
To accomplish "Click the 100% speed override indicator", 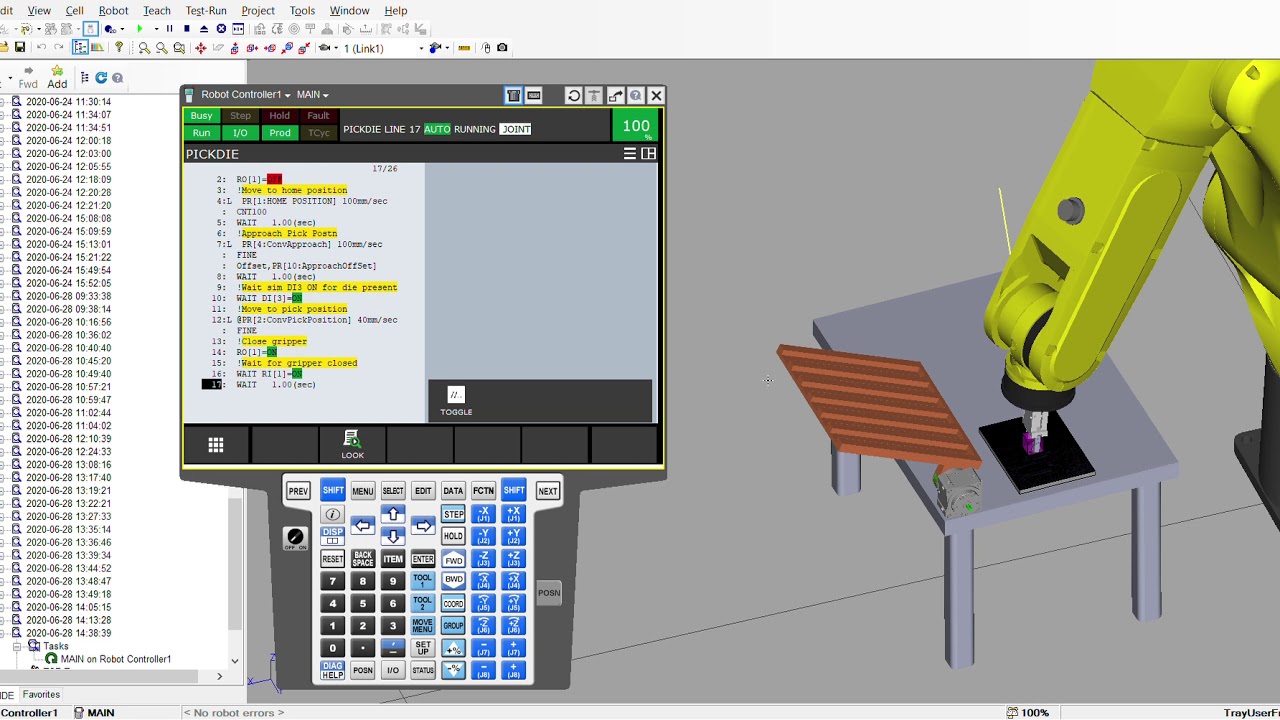I will point(636,127).
